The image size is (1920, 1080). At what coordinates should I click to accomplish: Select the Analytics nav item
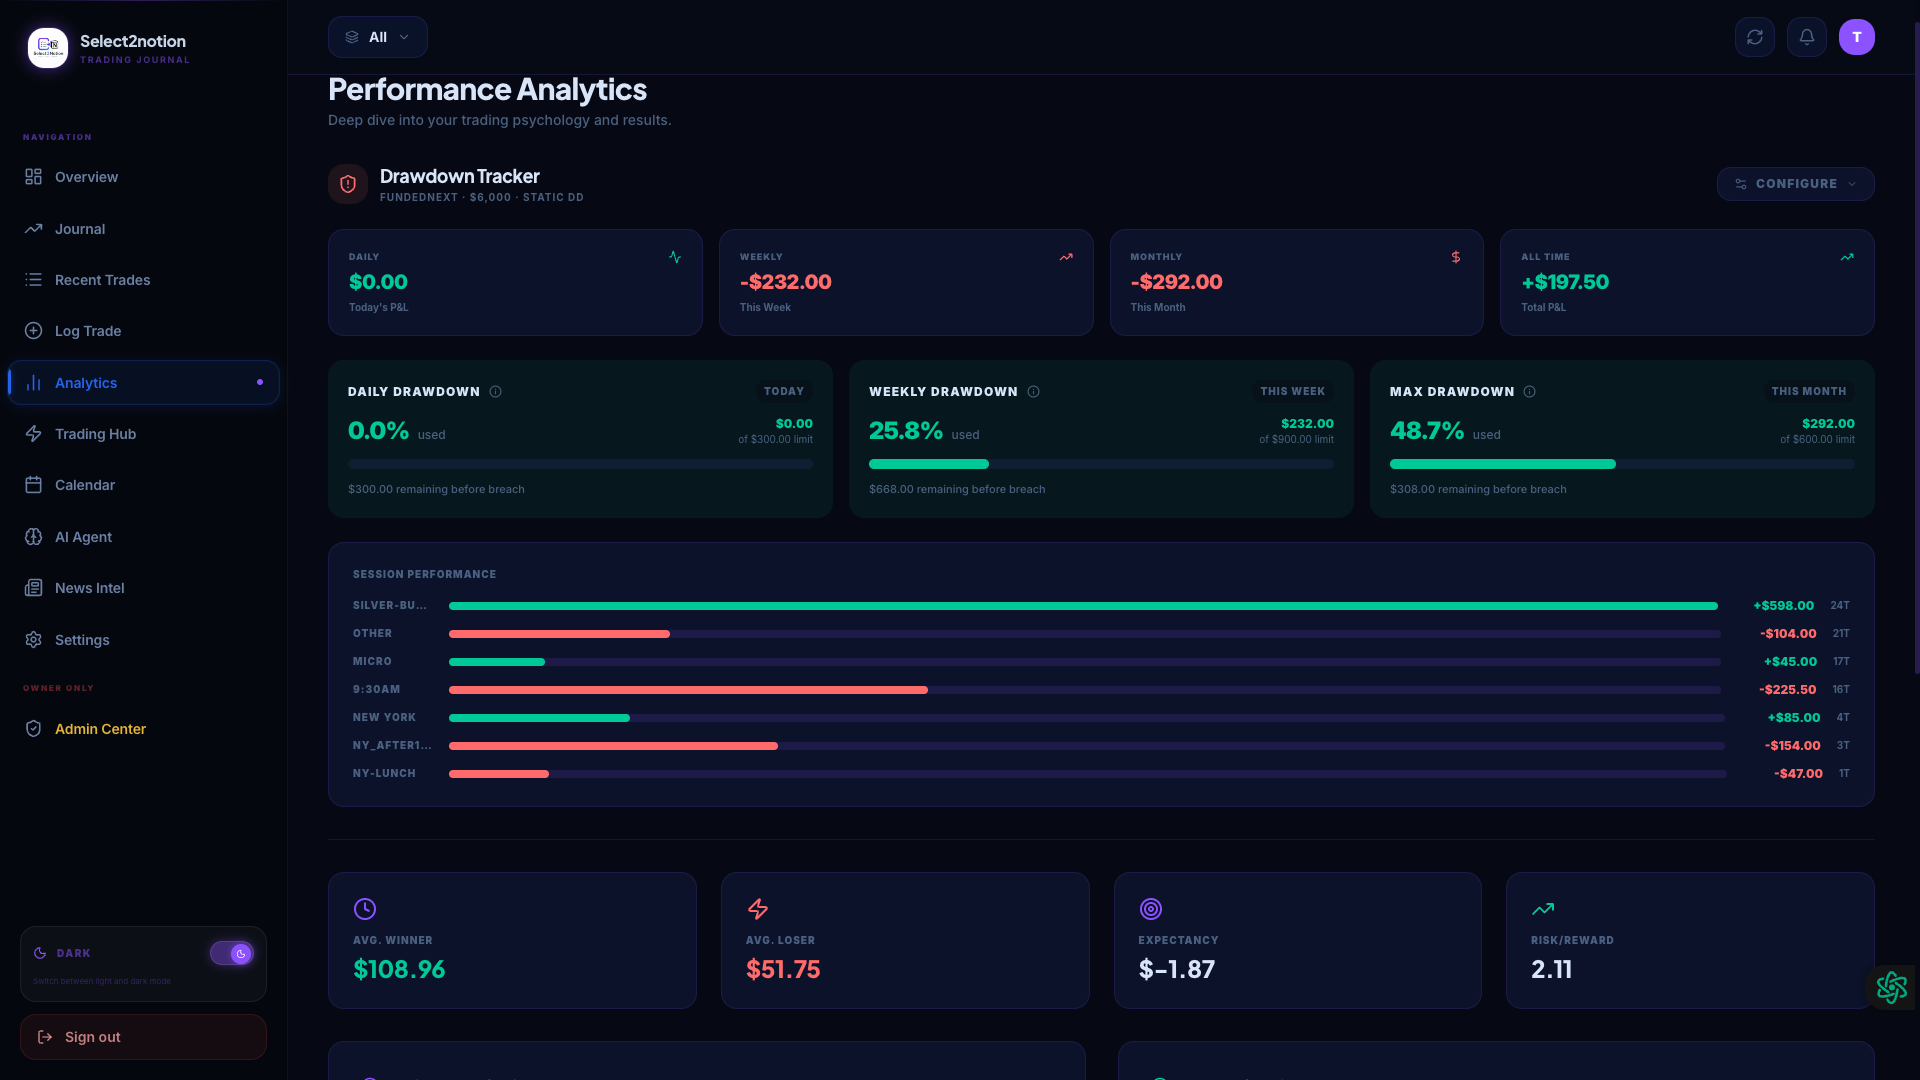(x=143, y=383)
